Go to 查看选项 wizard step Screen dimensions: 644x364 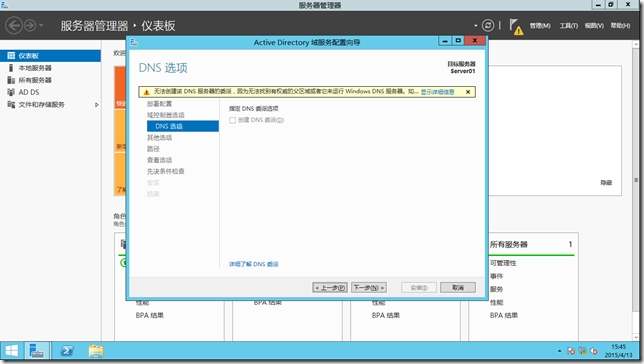(x=159, y=160)
